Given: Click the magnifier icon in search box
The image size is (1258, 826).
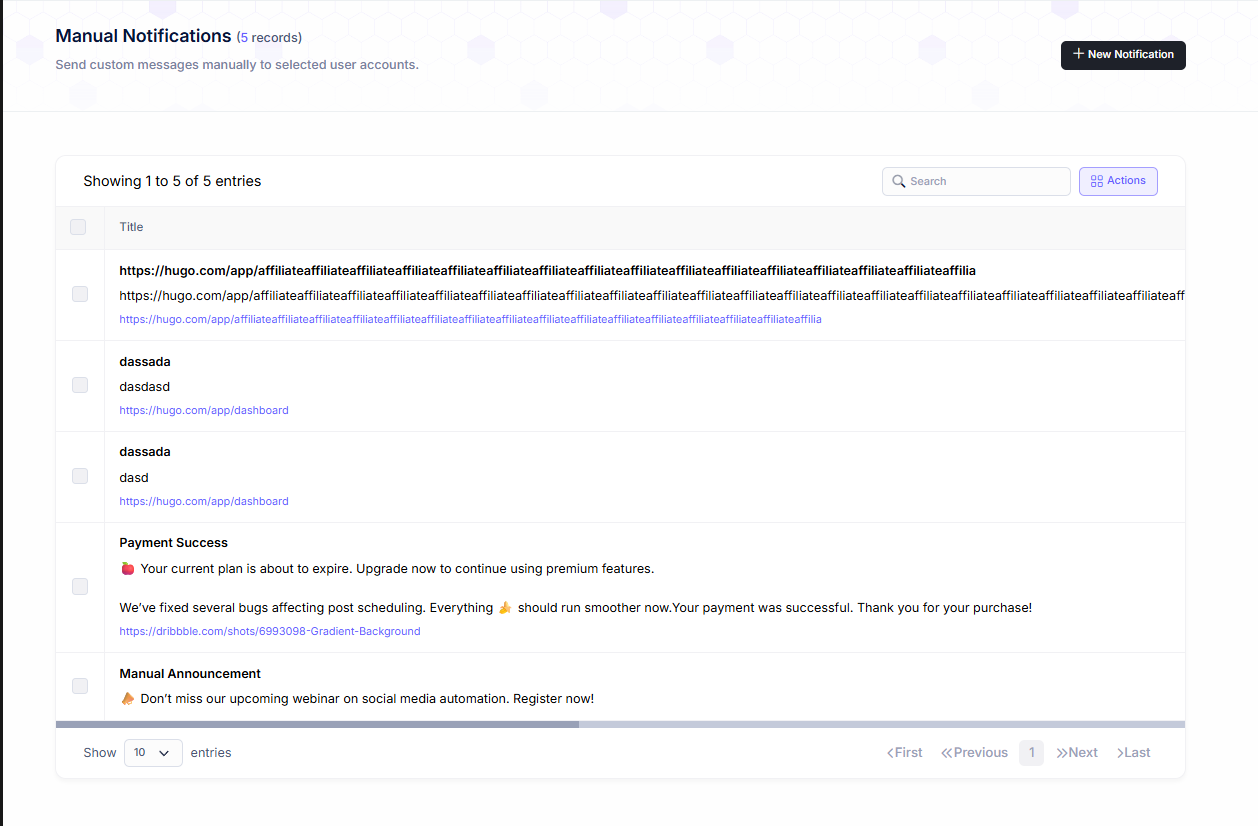Looking at the screenshot, I should tap(898, 182).
